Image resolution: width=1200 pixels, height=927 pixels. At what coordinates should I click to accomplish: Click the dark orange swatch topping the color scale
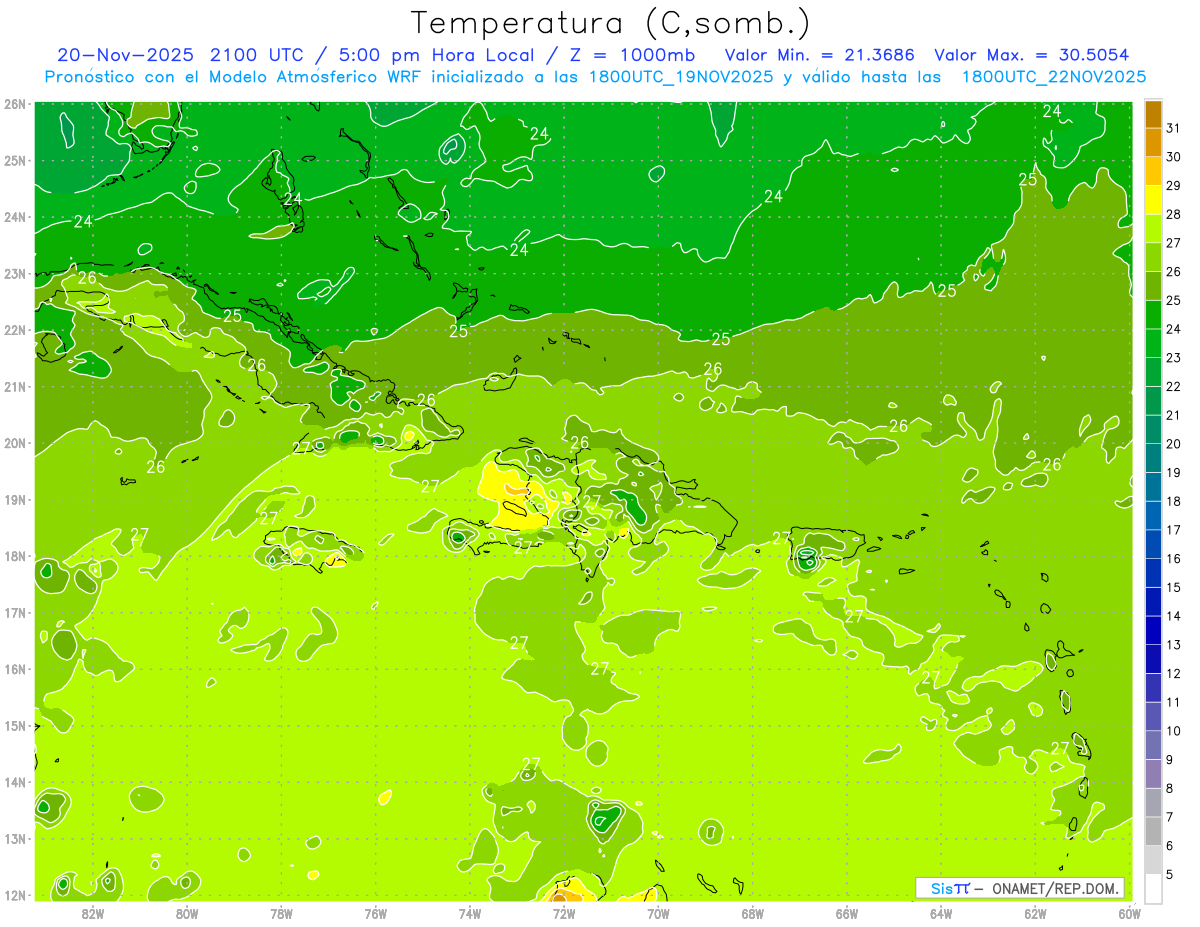tap(1153, 114)
